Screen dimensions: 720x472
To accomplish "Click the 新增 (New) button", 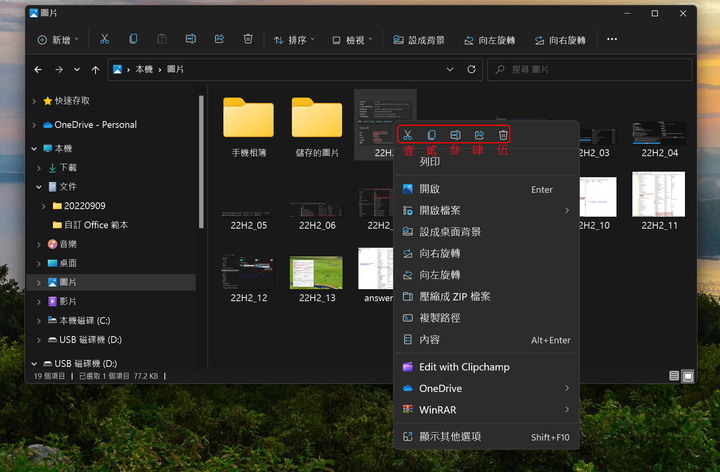I will point(58,40).
